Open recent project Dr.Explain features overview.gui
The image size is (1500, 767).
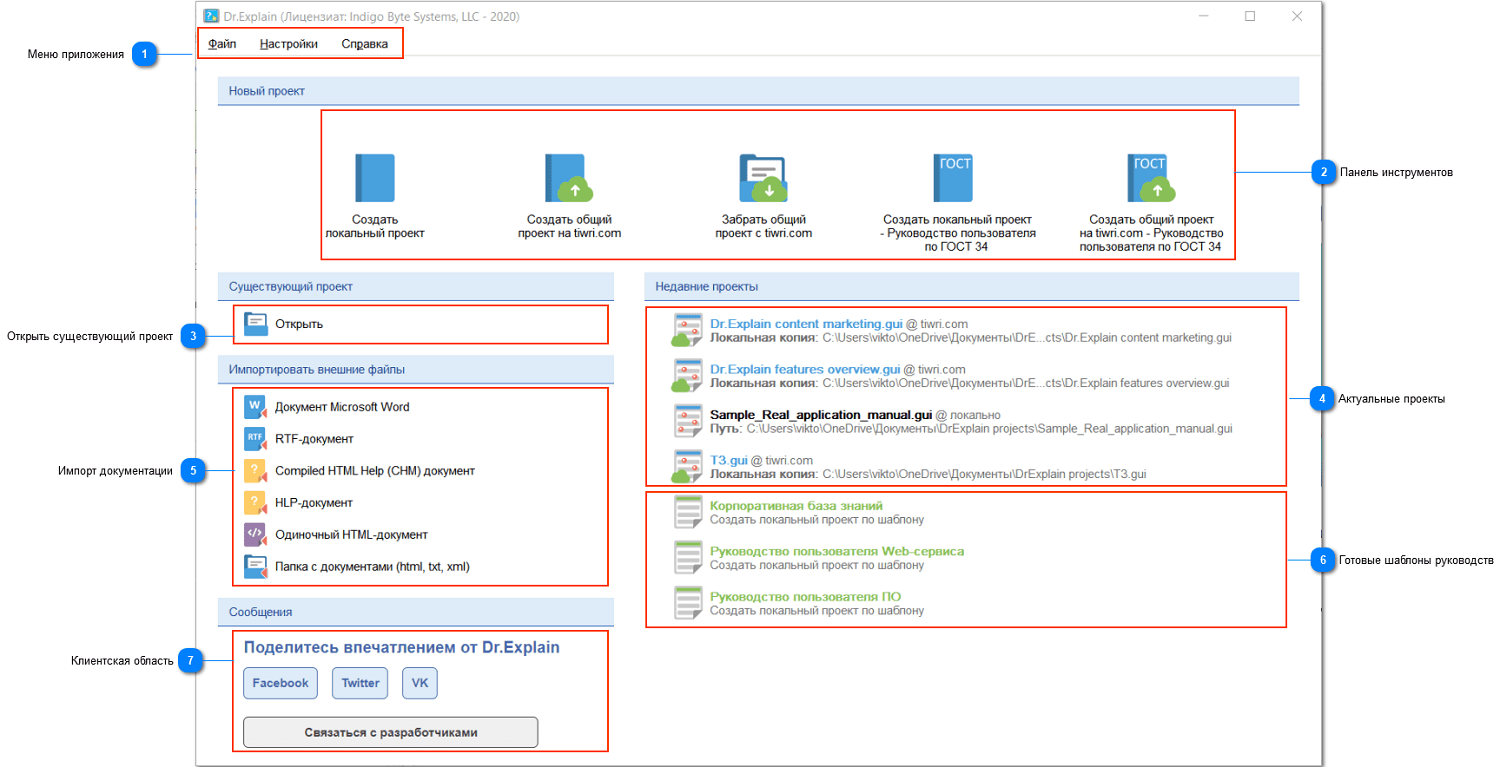(805, 369)
